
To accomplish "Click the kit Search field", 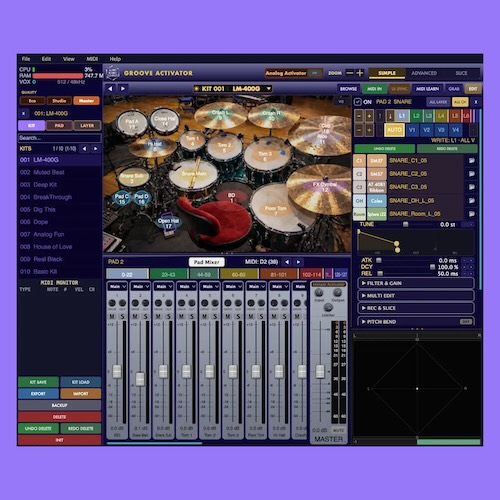I will click(x=60, y=138).
